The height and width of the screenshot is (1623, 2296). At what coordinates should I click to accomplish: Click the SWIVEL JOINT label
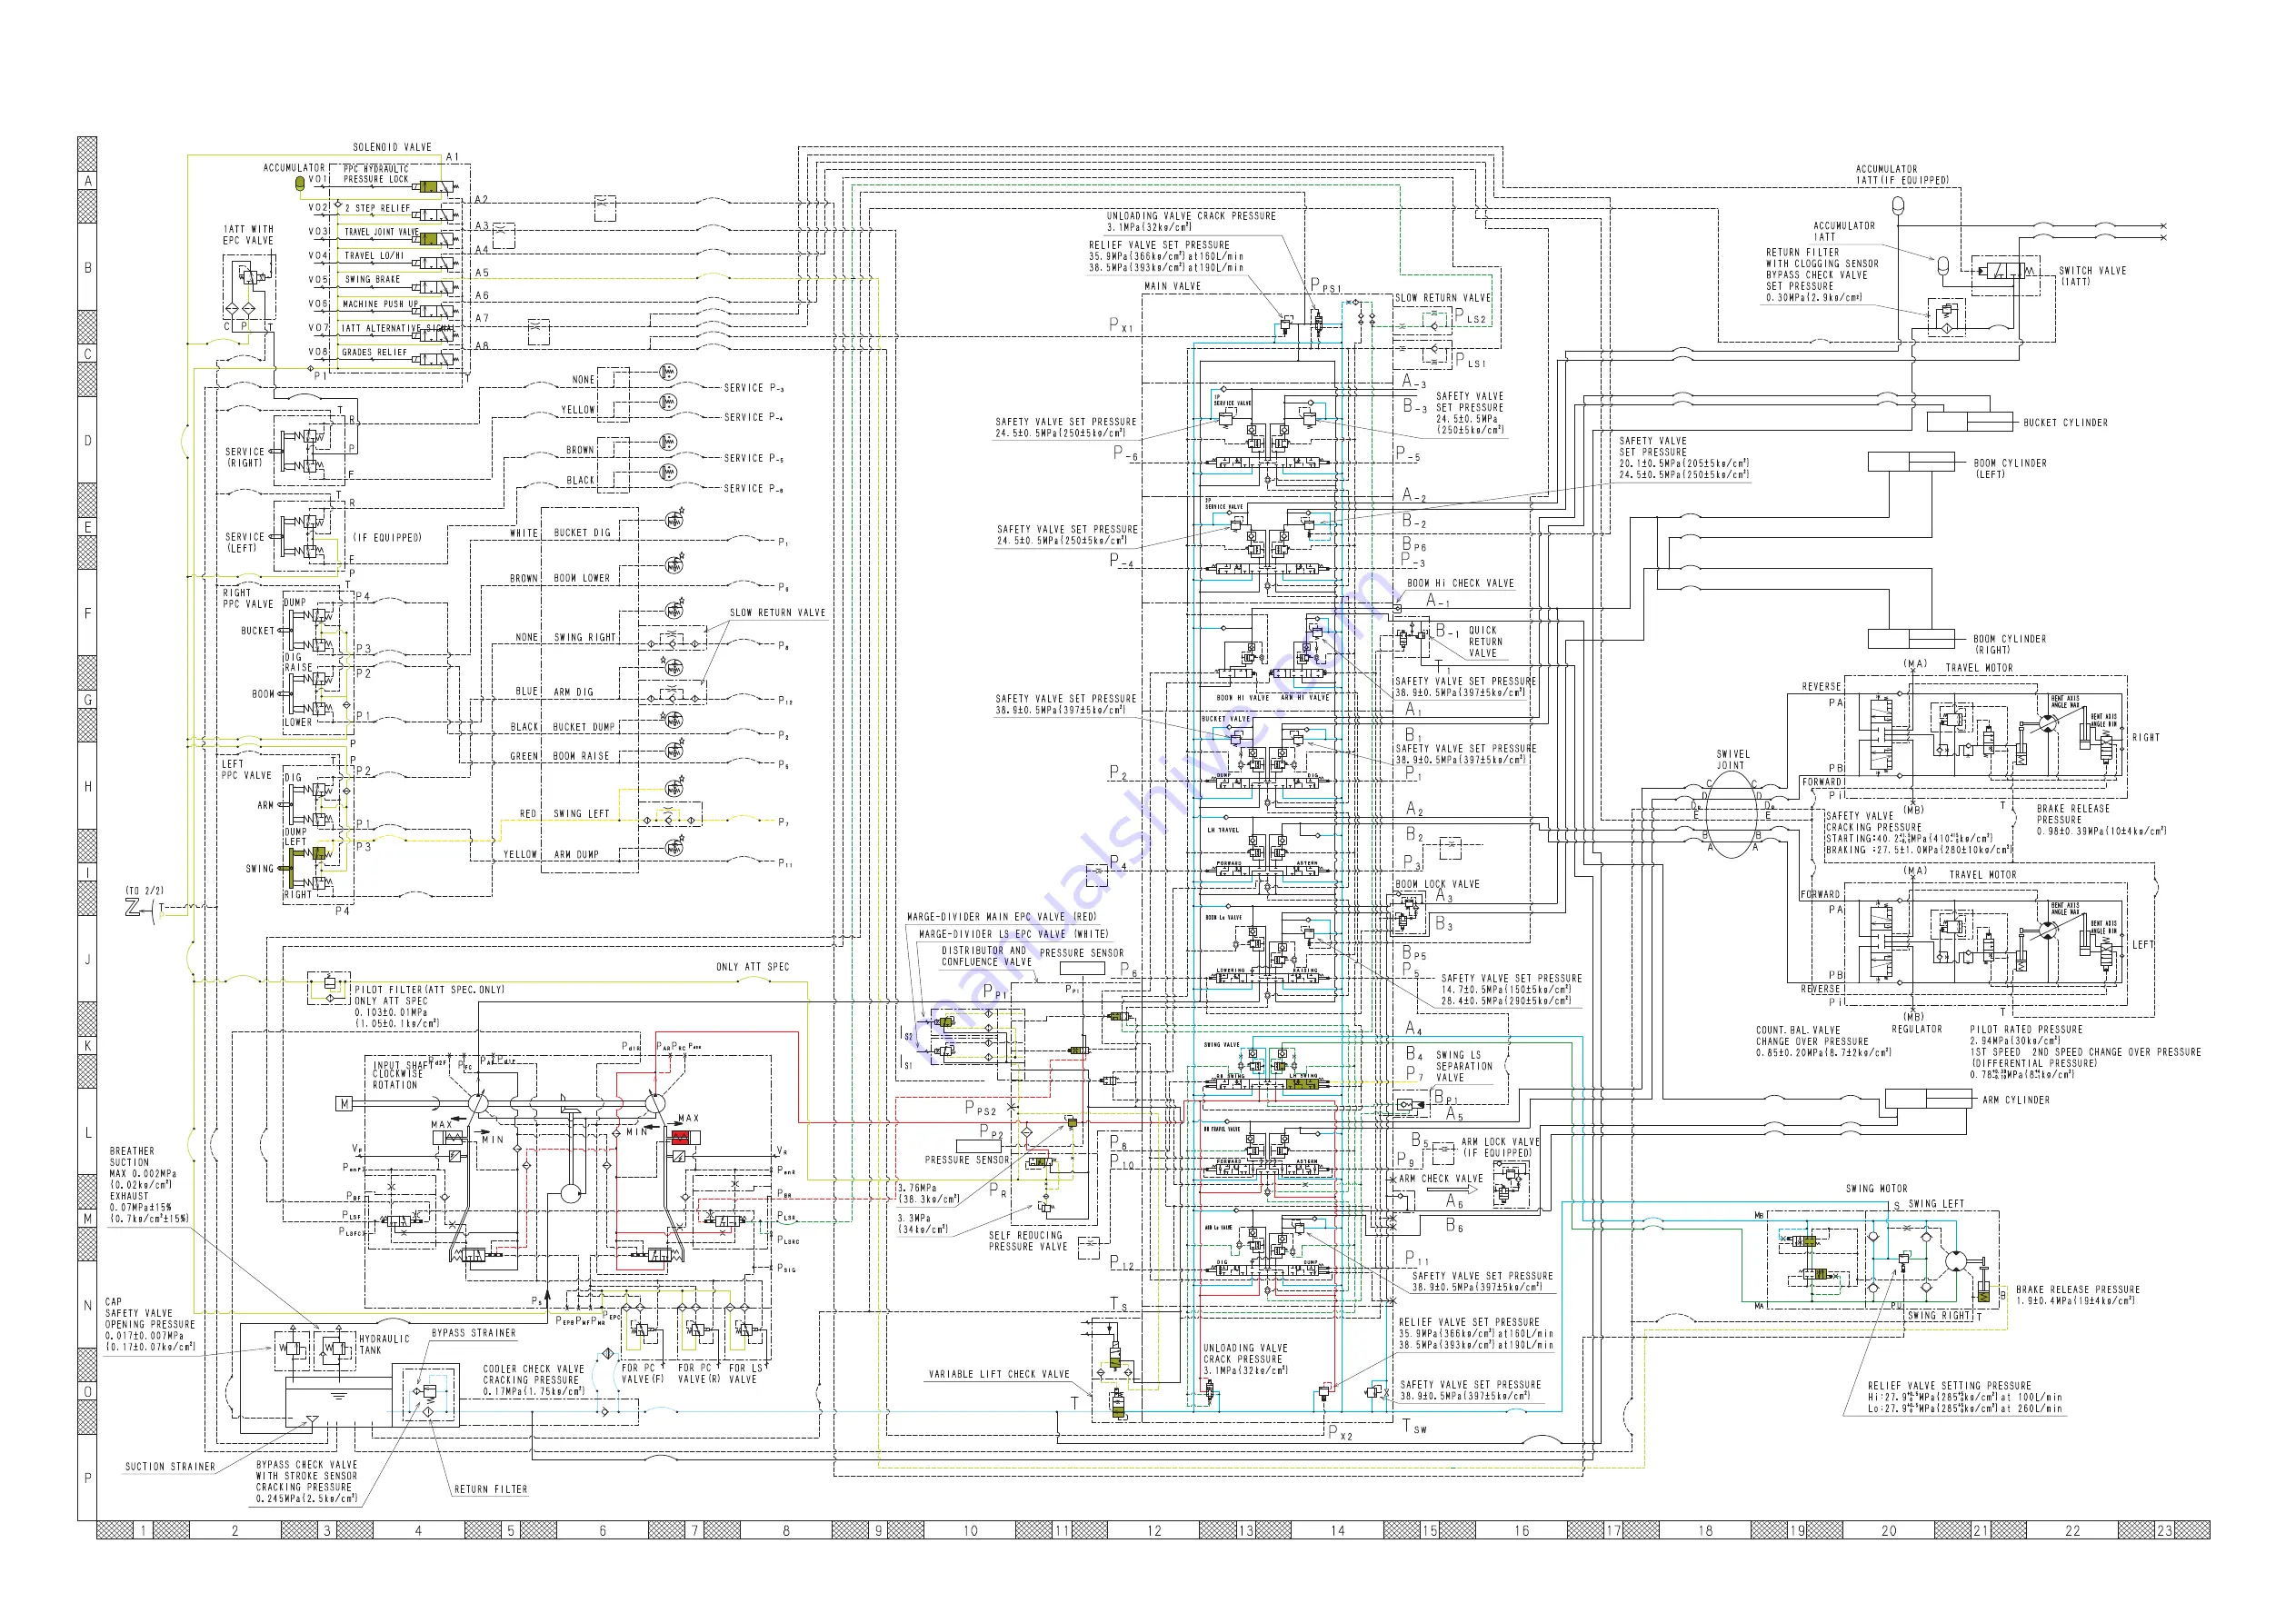point(1733,760)
